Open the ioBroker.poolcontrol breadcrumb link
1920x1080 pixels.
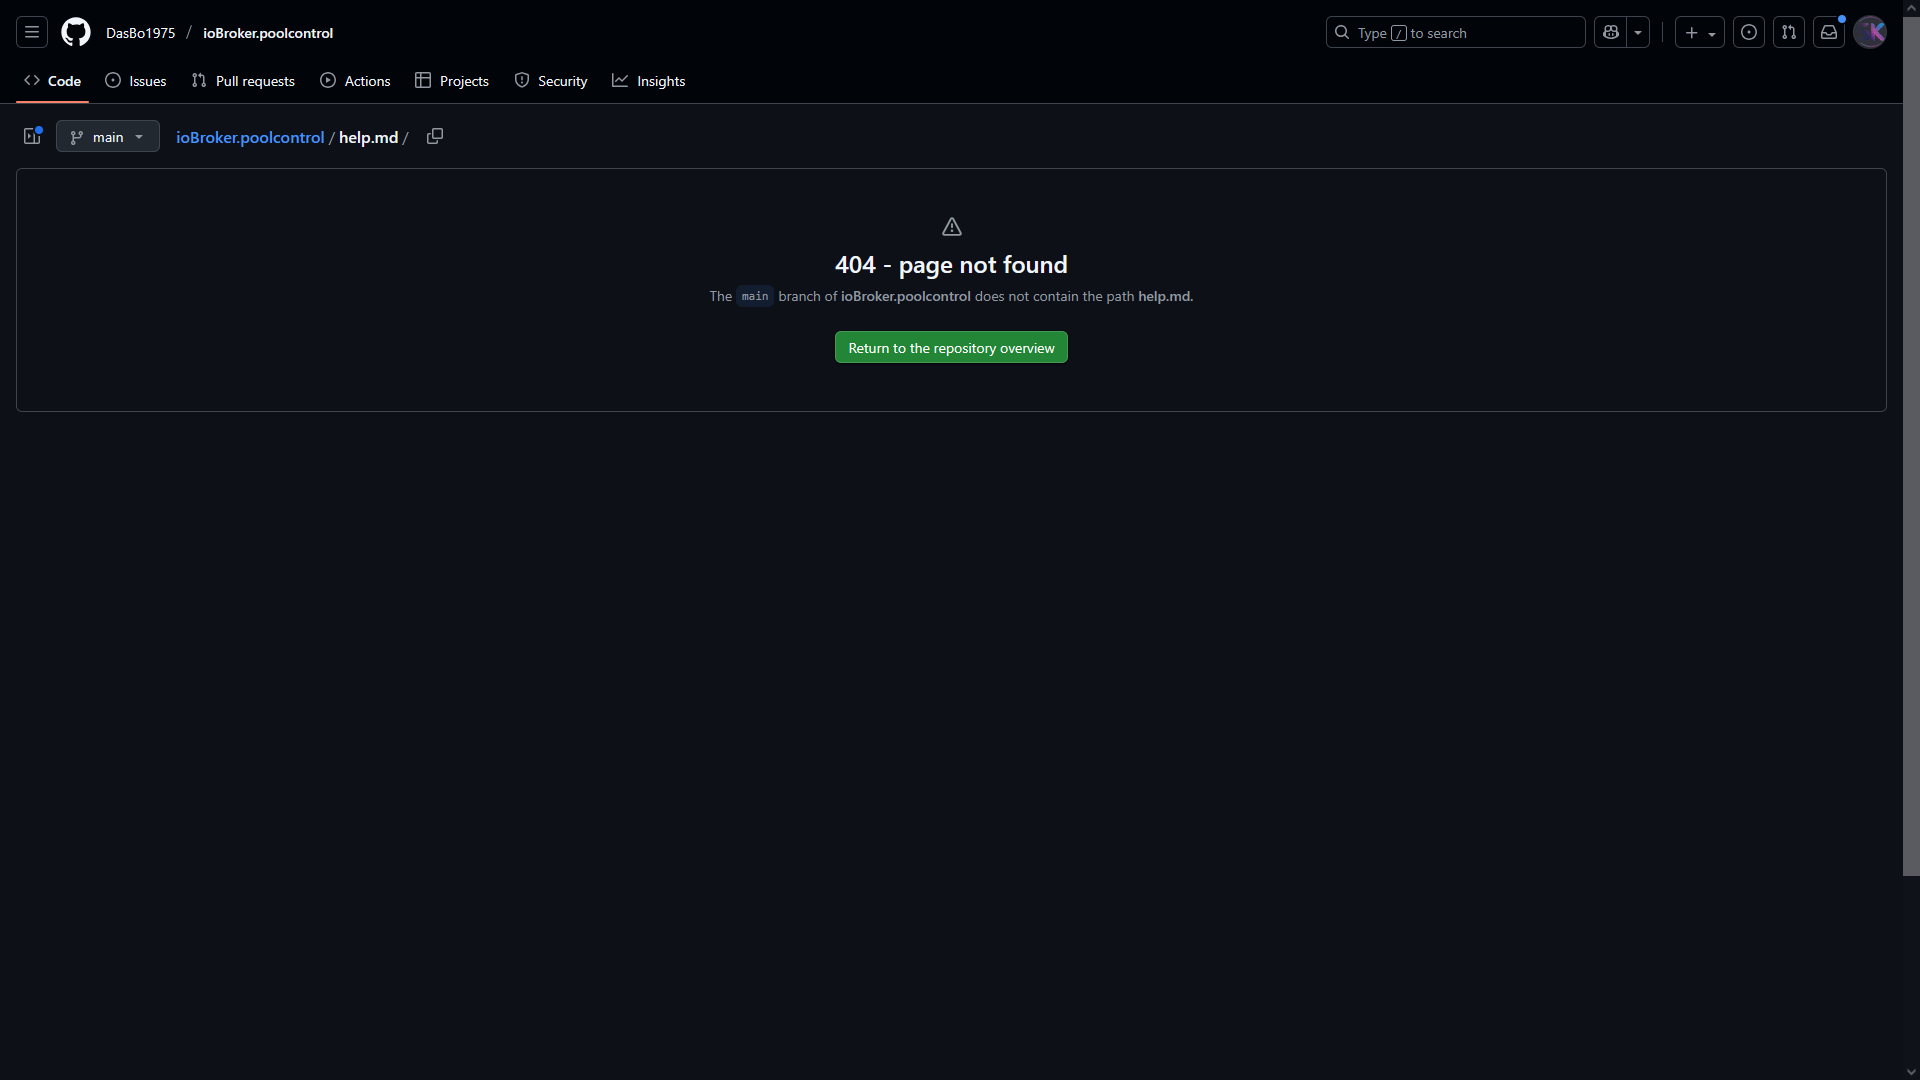click(x=250, y=137)
